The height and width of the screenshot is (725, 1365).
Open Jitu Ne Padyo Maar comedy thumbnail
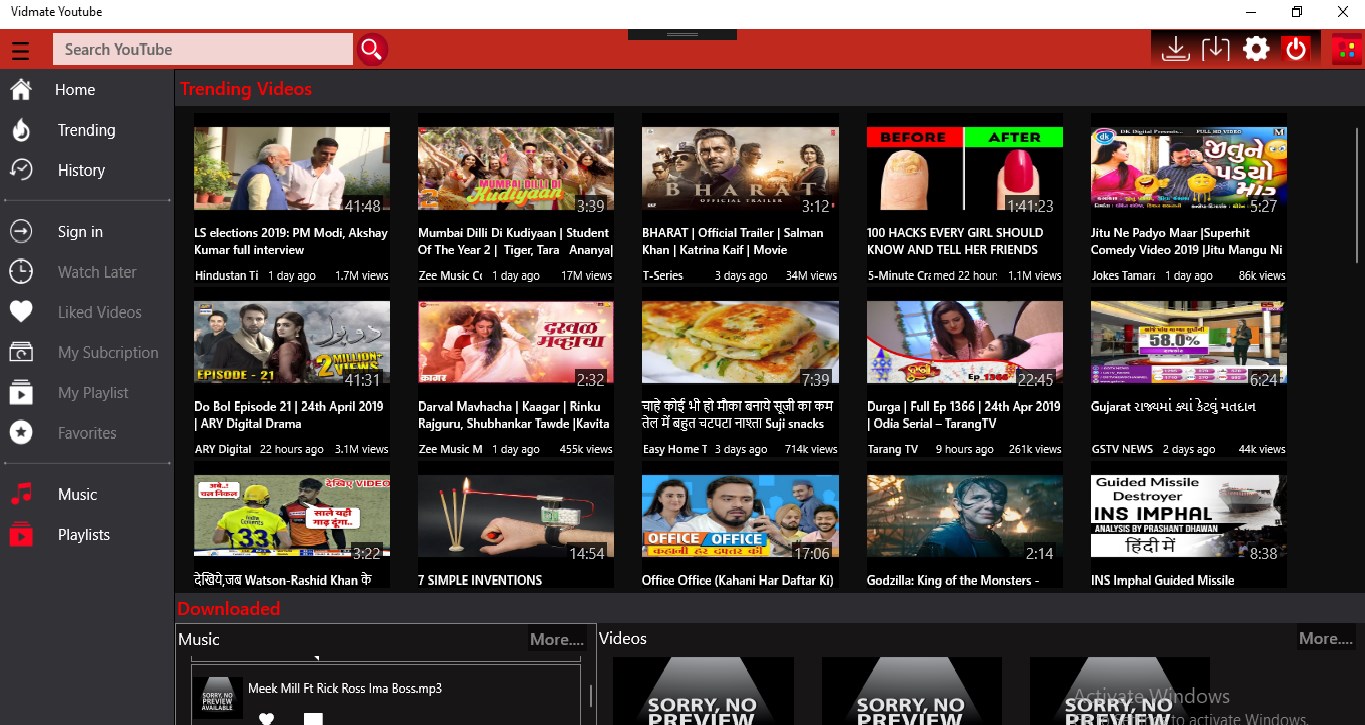[1189, 167]
